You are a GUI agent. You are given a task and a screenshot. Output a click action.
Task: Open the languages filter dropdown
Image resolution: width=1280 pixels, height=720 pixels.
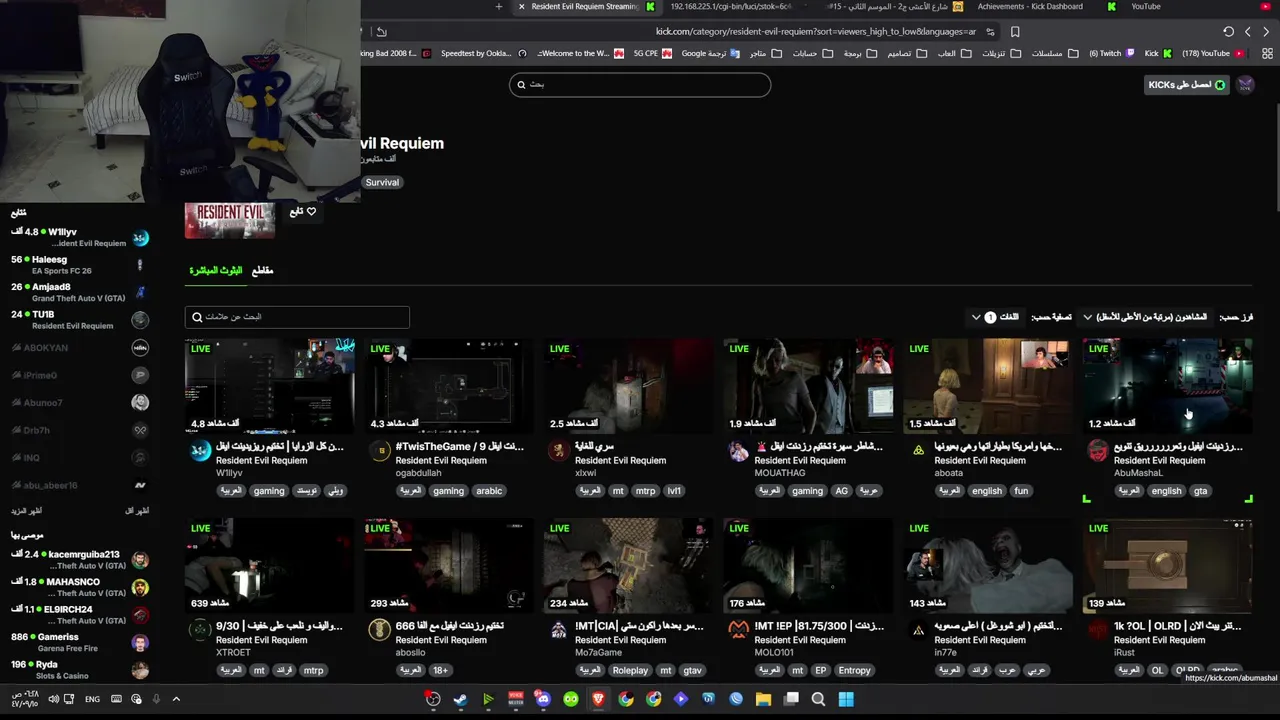click(x=996, y=317)
